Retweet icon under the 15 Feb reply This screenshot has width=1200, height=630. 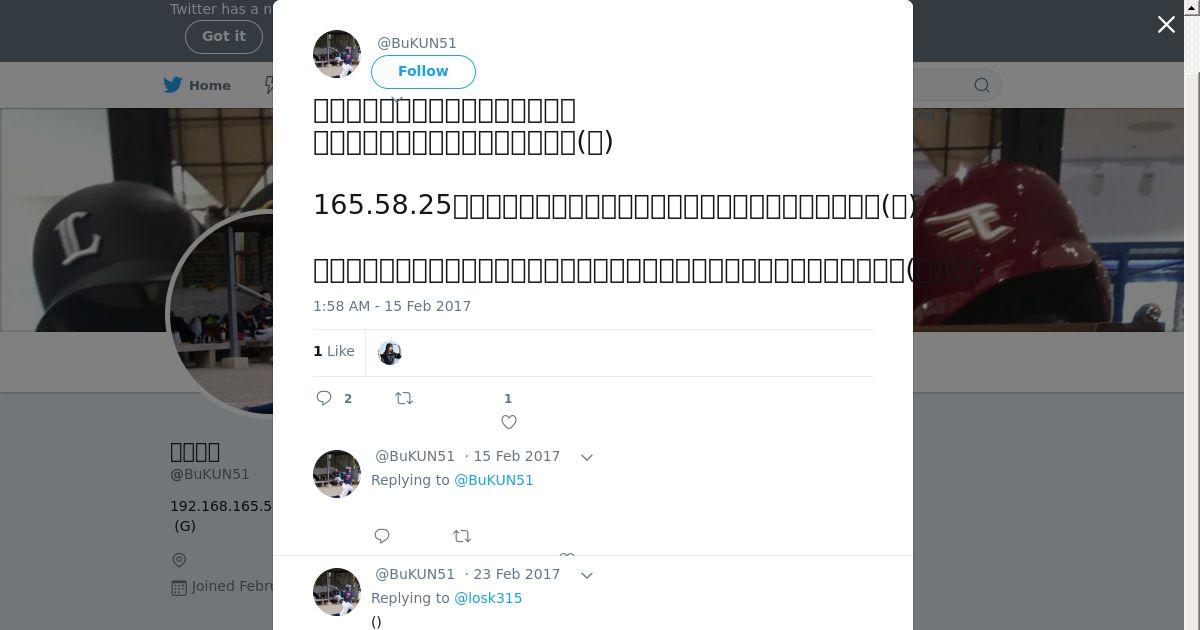tap(462, 536)
